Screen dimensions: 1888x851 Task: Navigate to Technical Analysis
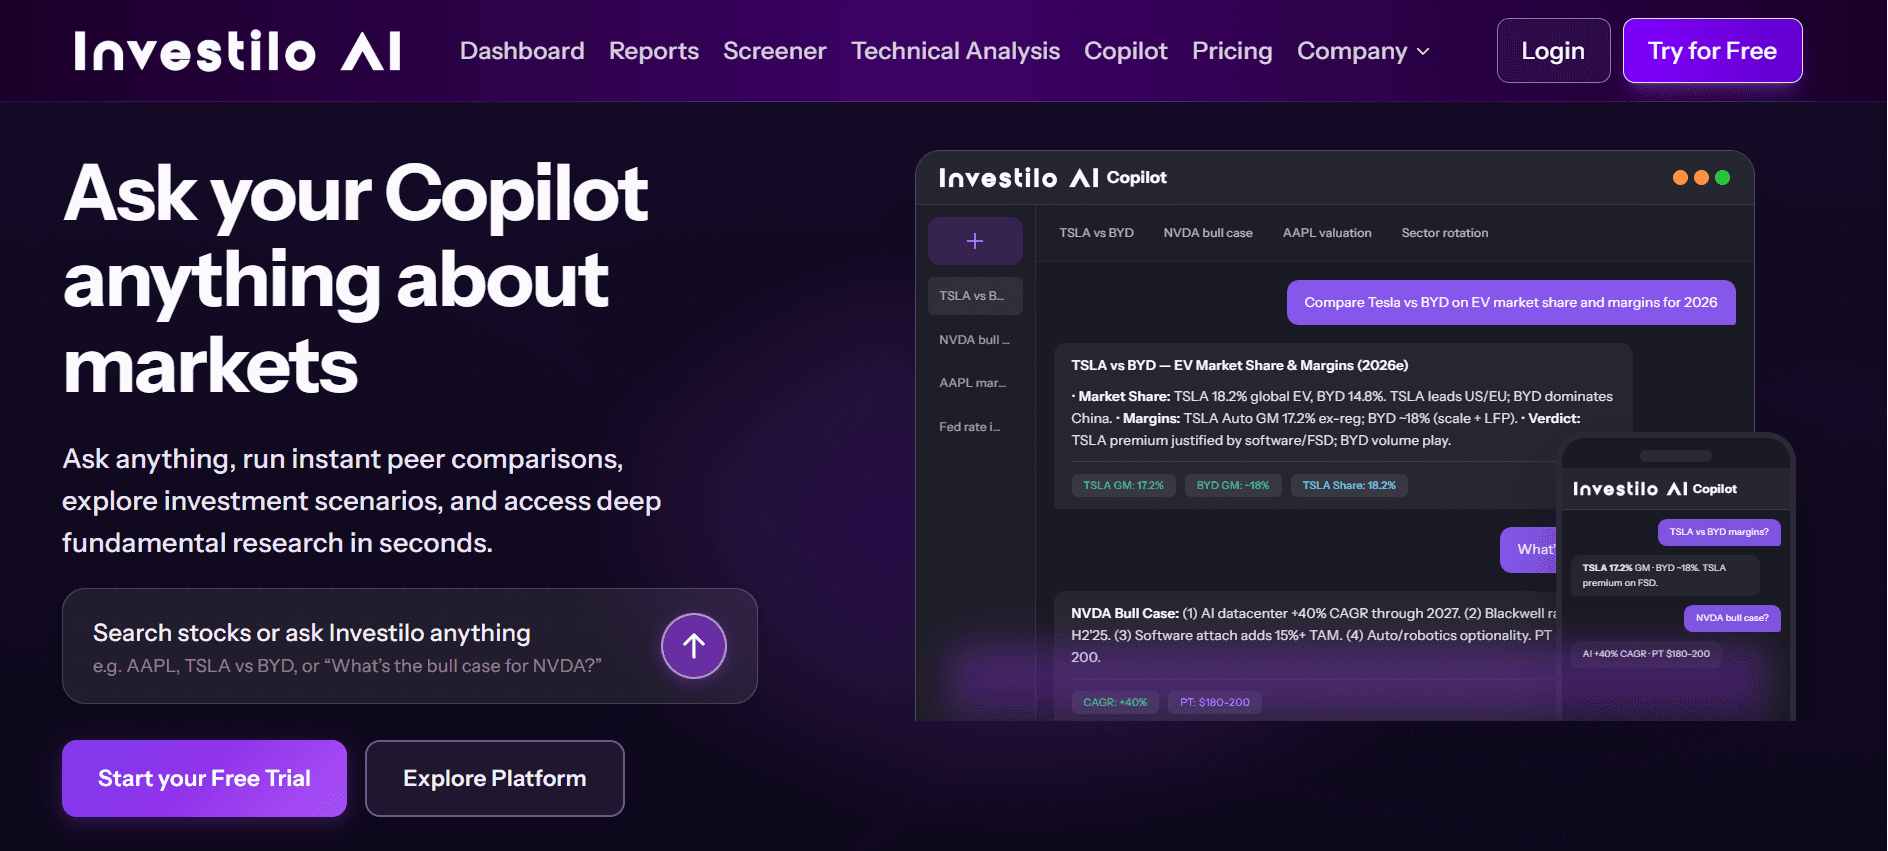955,51
